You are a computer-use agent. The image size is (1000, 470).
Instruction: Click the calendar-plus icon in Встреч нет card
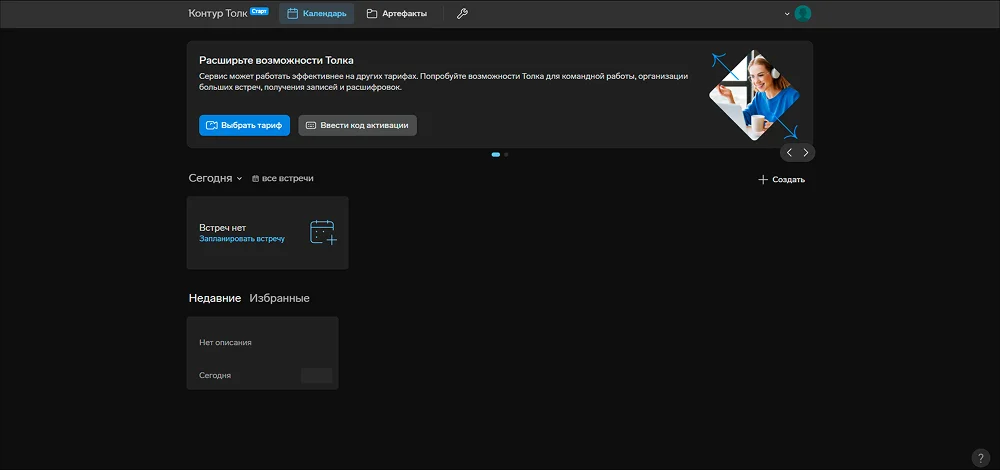pyautogui.click(x=323, y=232)
